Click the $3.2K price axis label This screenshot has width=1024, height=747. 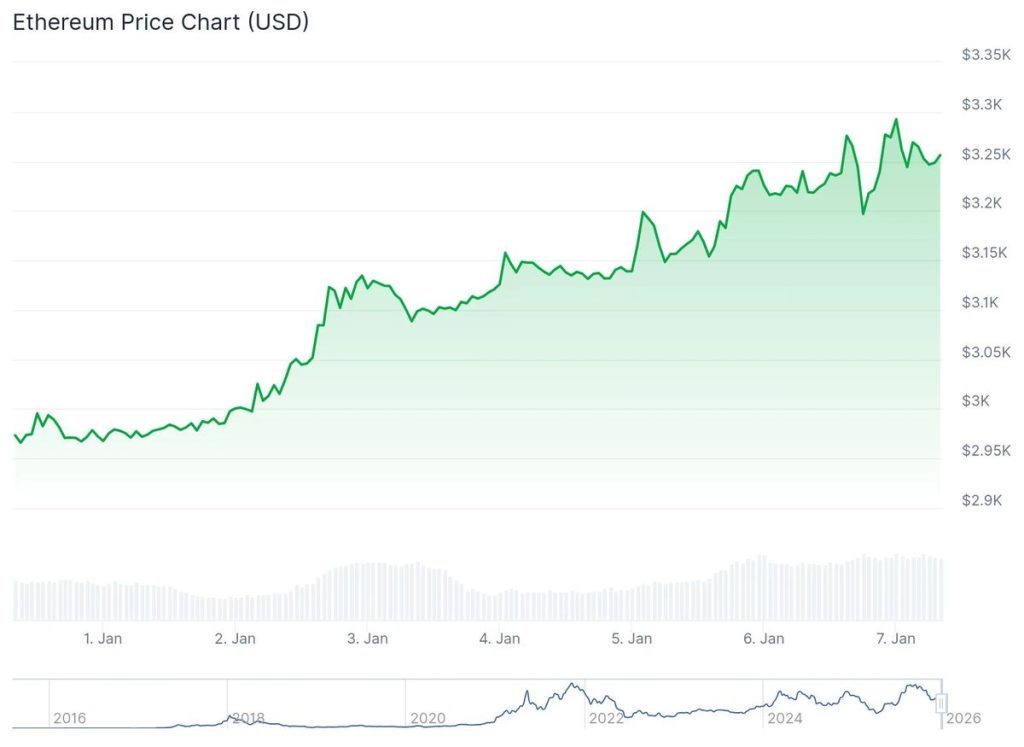point(982,203)
